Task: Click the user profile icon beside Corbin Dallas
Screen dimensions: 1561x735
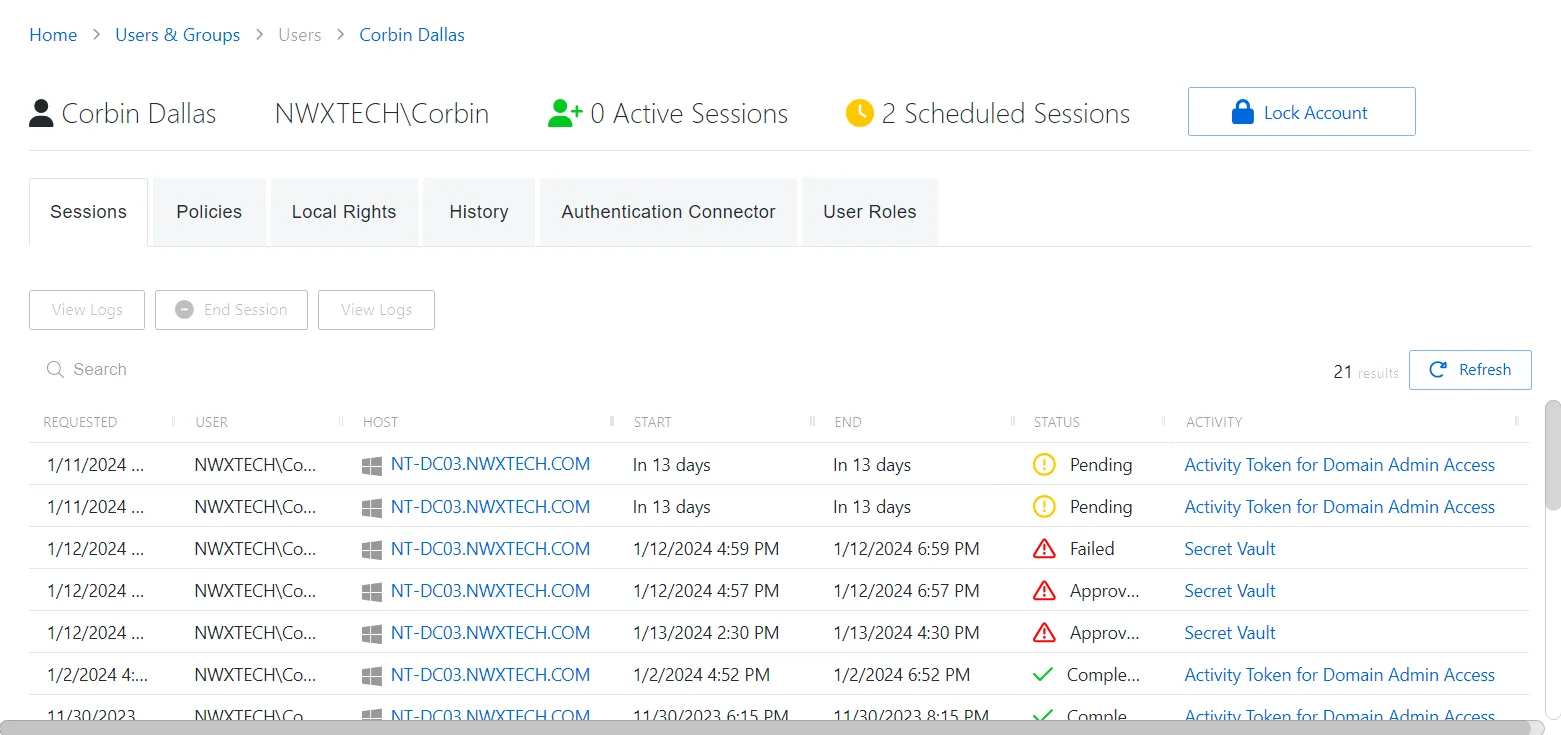Action: pos(41,113)
